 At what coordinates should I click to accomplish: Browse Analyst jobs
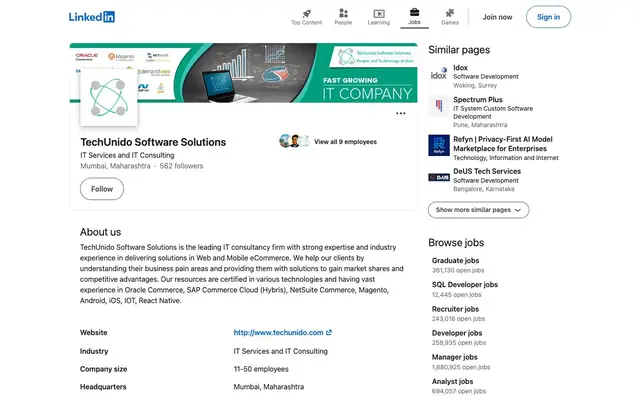pyautogui.click(x=453, y=382)
